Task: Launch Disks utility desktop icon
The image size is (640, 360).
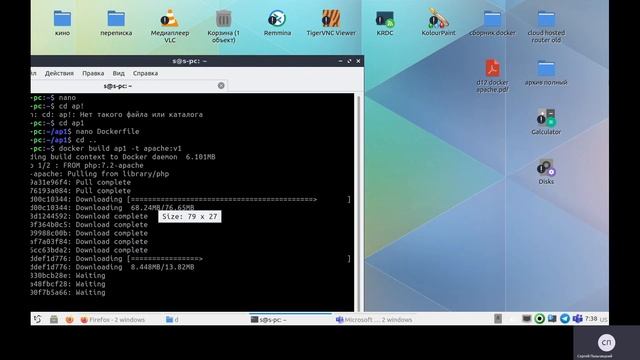Action: 546,171
